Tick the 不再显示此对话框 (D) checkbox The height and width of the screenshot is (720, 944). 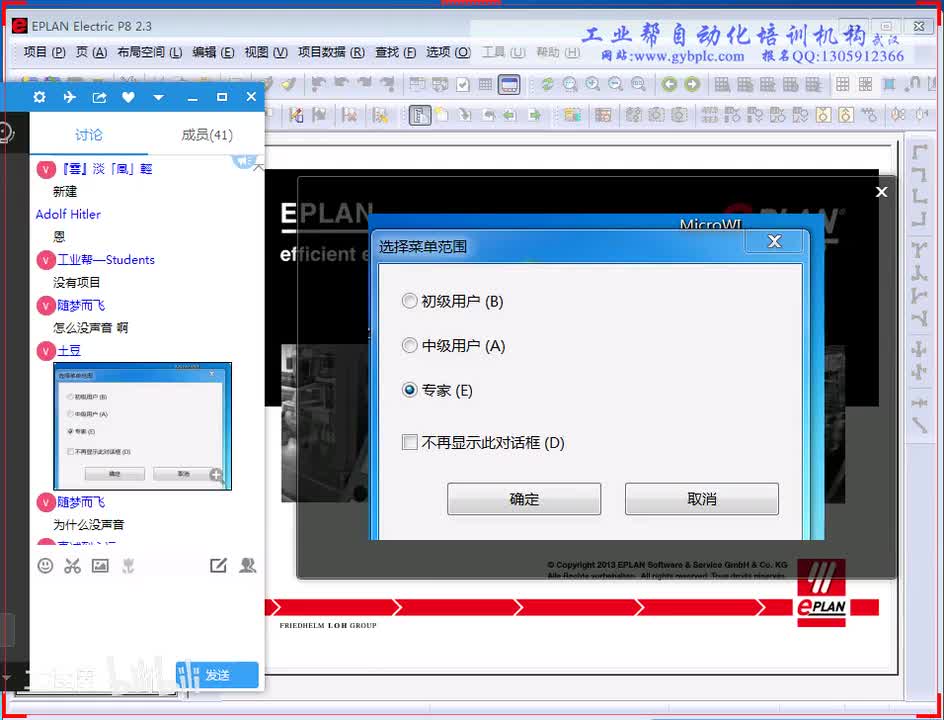click(409, 443)
